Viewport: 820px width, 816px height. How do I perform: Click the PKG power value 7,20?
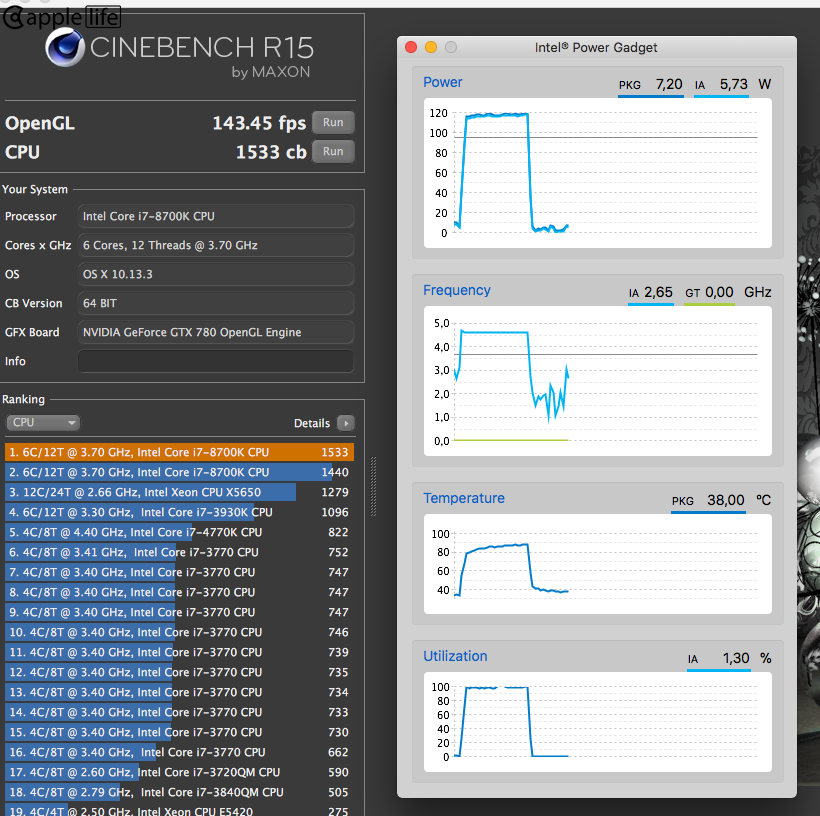(x=669, y=84)
